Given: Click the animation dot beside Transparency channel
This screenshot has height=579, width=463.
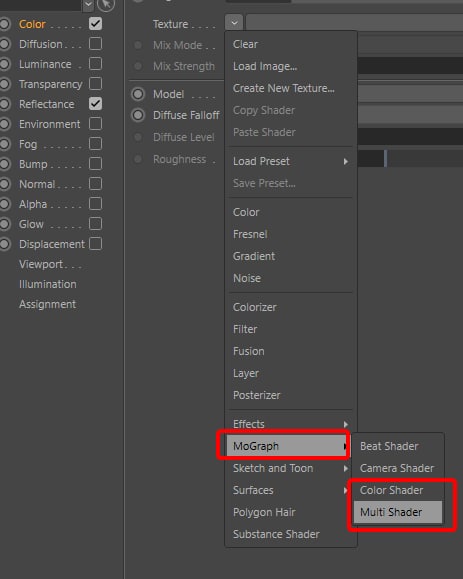Looking at the screenshot, I should 4,84.
